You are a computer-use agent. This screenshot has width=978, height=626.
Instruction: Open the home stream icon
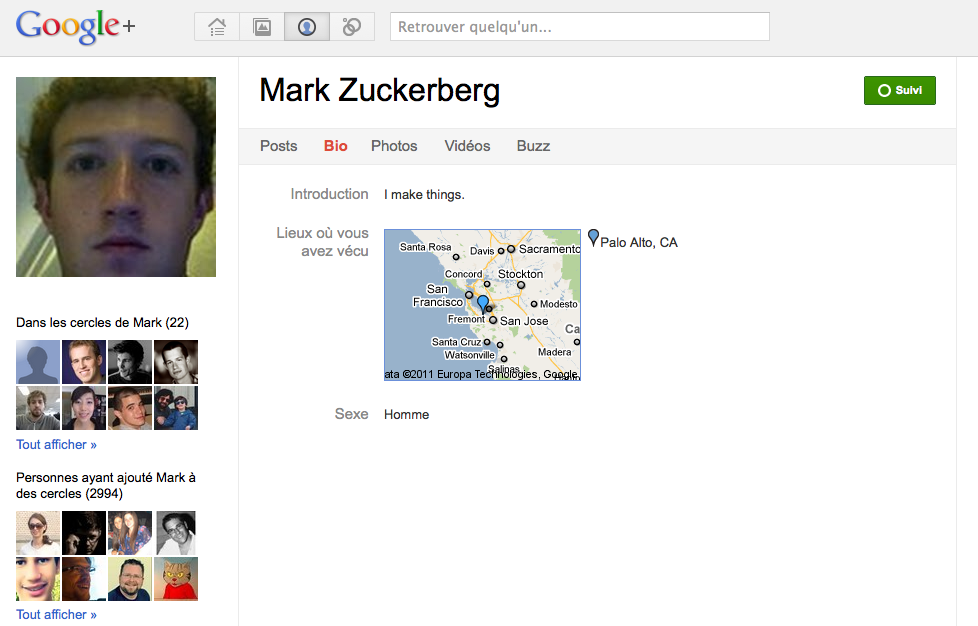pyautogui.click(x=217, y=27)
